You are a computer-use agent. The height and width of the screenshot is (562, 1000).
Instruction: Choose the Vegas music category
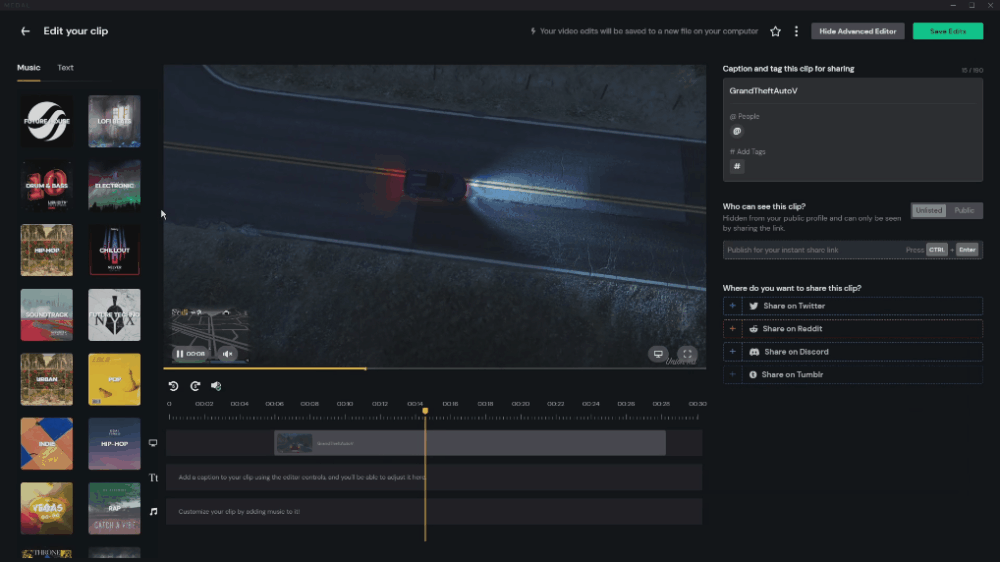(x=47, y=508)
